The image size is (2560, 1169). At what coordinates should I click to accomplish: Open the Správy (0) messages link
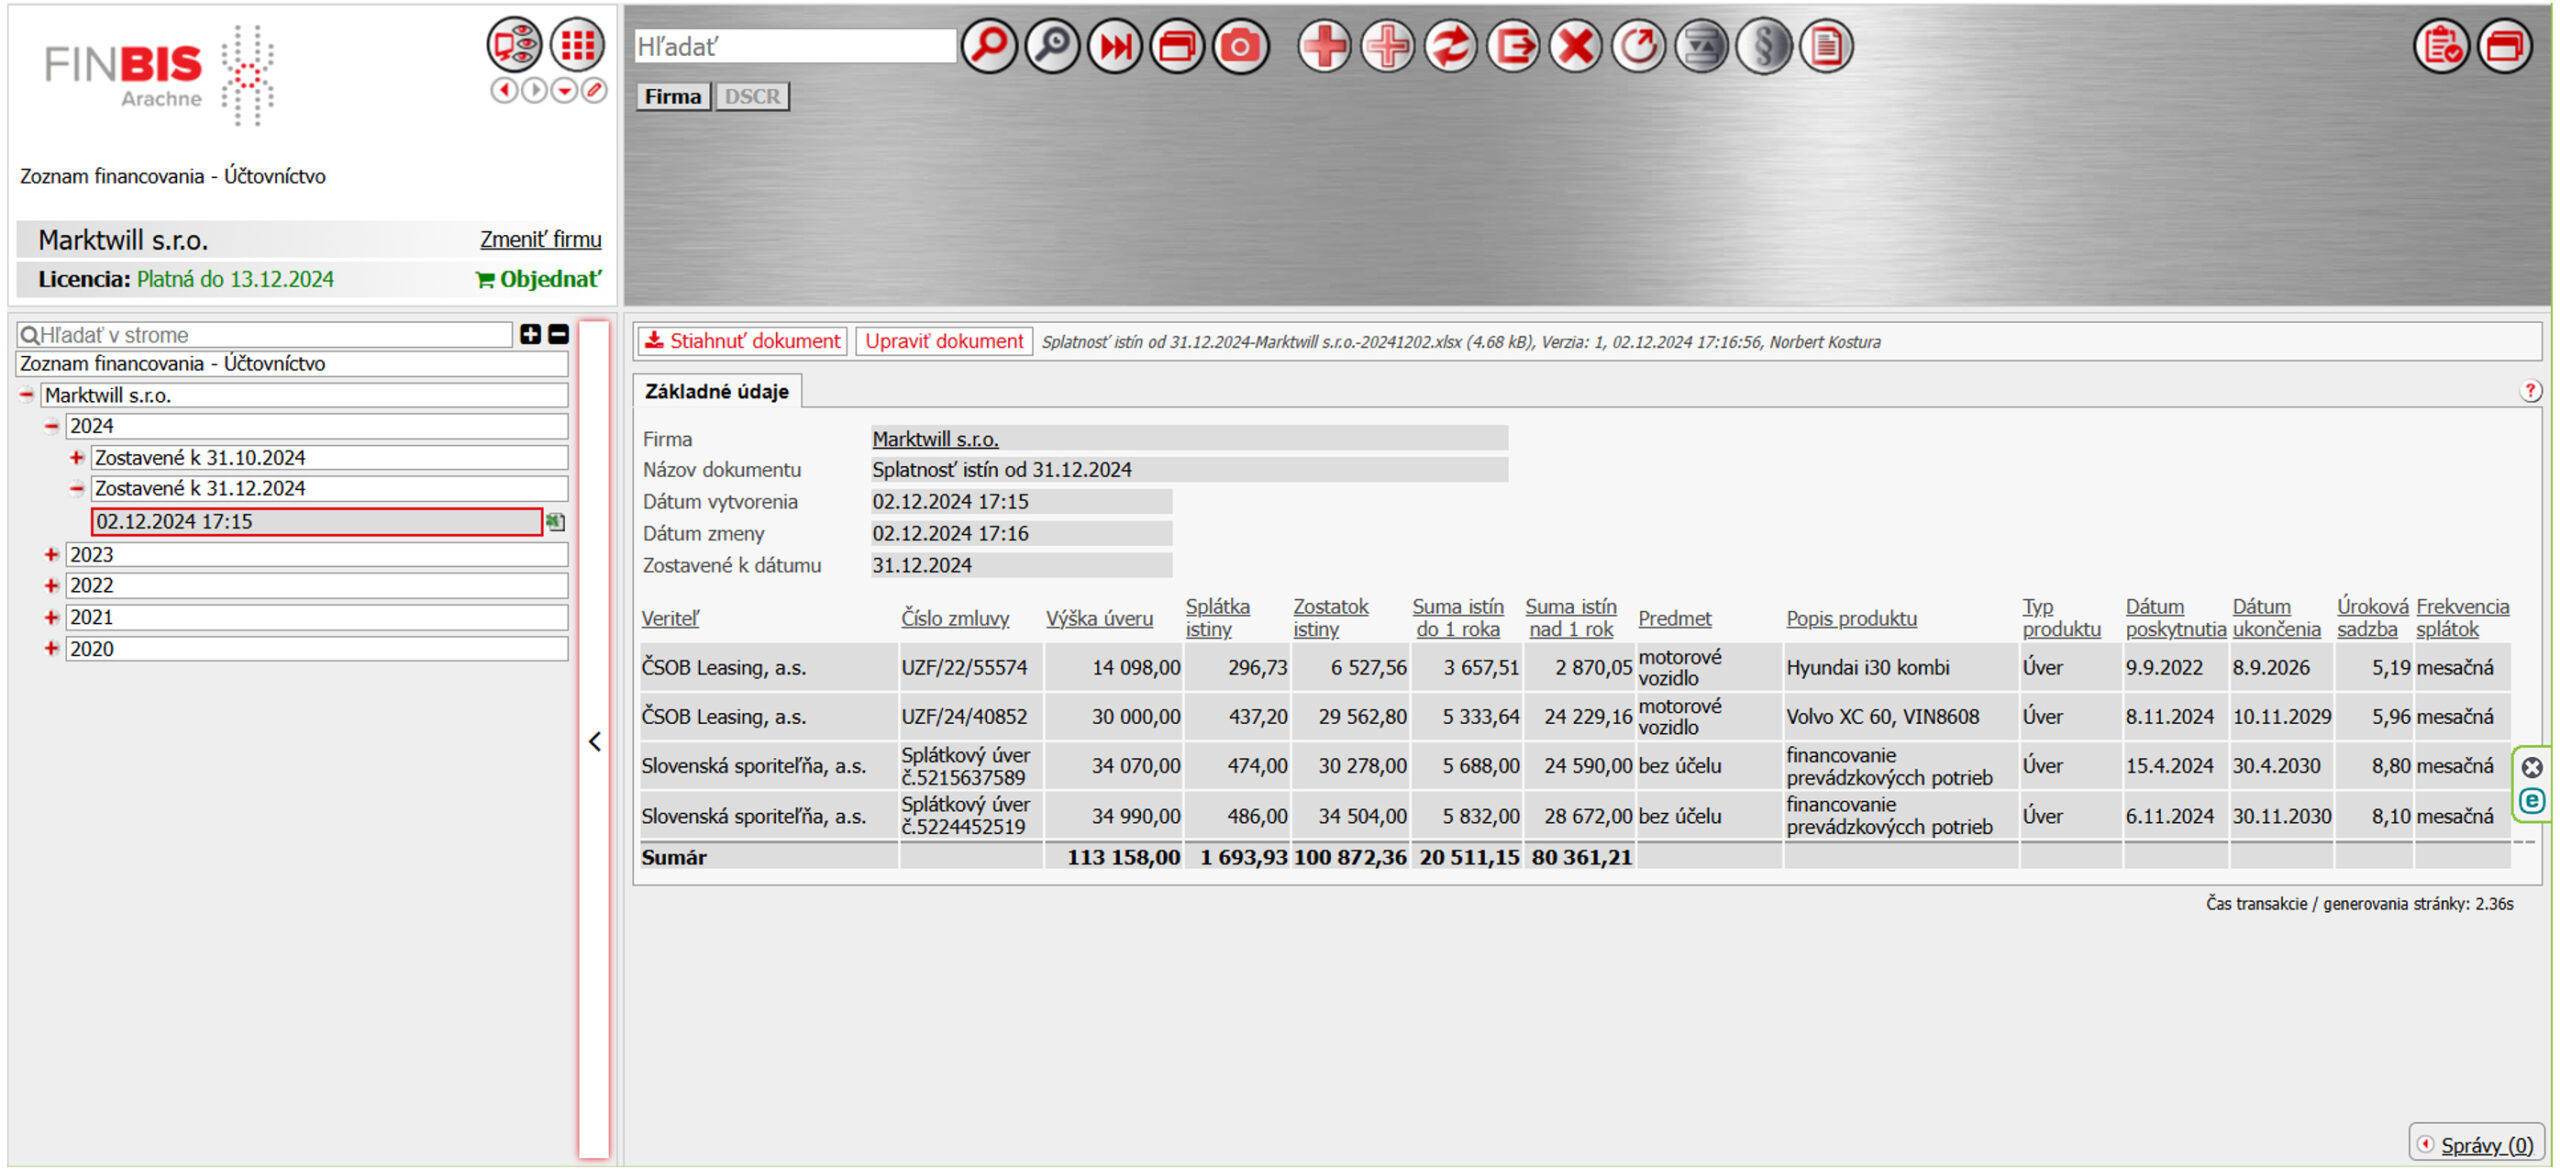(x=2487, y=1145)
